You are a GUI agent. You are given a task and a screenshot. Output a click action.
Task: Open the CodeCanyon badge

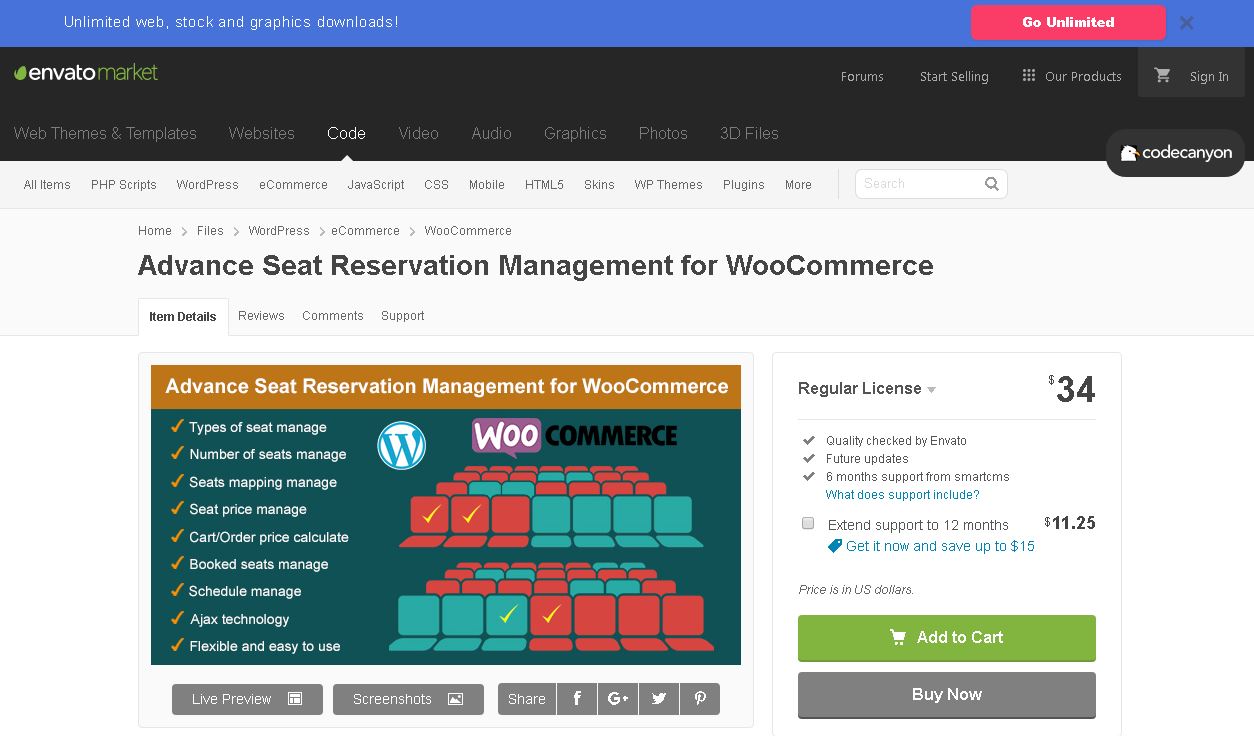[x=1175, y=153]
